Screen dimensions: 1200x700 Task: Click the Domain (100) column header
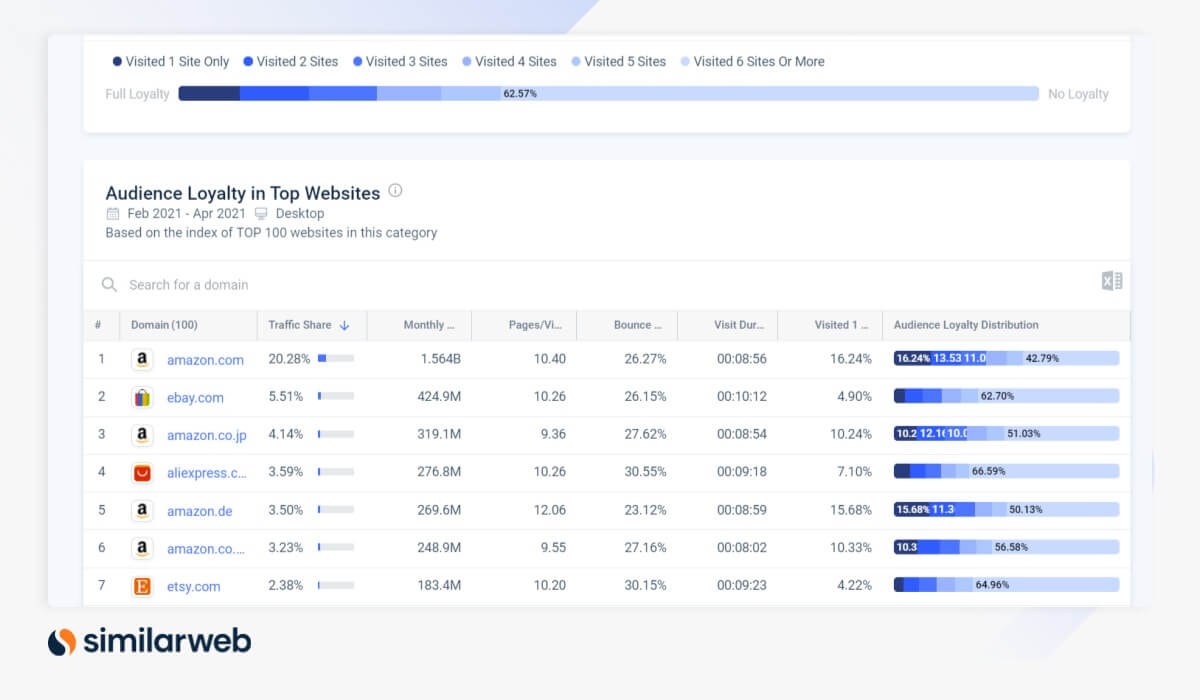pyautogui.click(x=164, y=325)
